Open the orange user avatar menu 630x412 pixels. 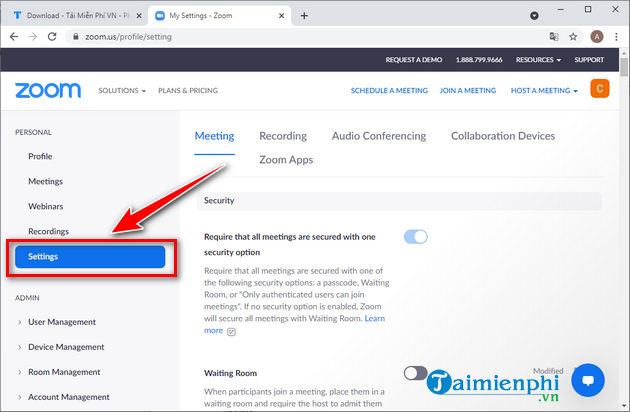coord(600,90)
